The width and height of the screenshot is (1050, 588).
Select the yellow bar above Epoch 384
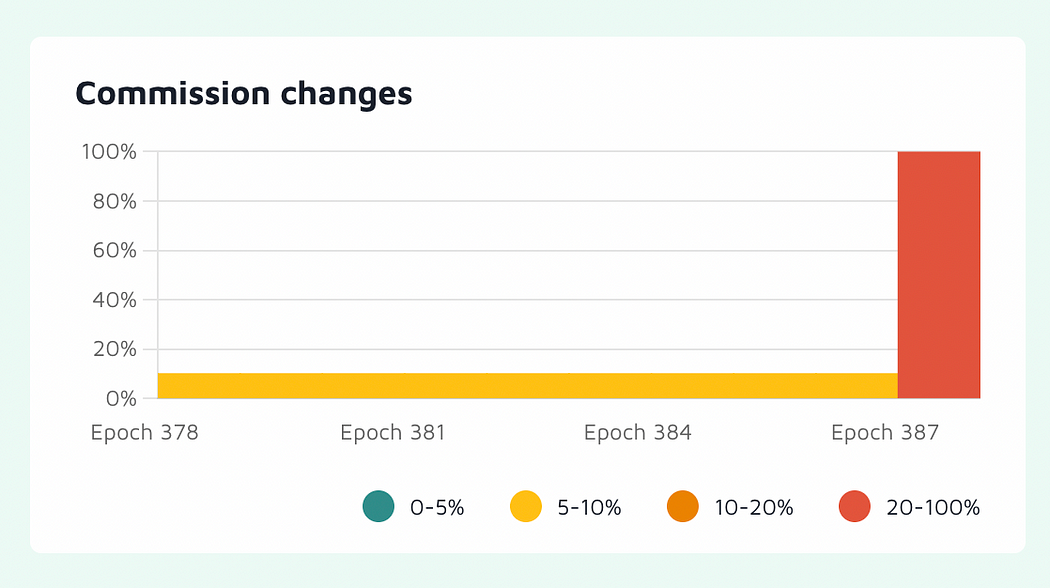pos(692,386)
